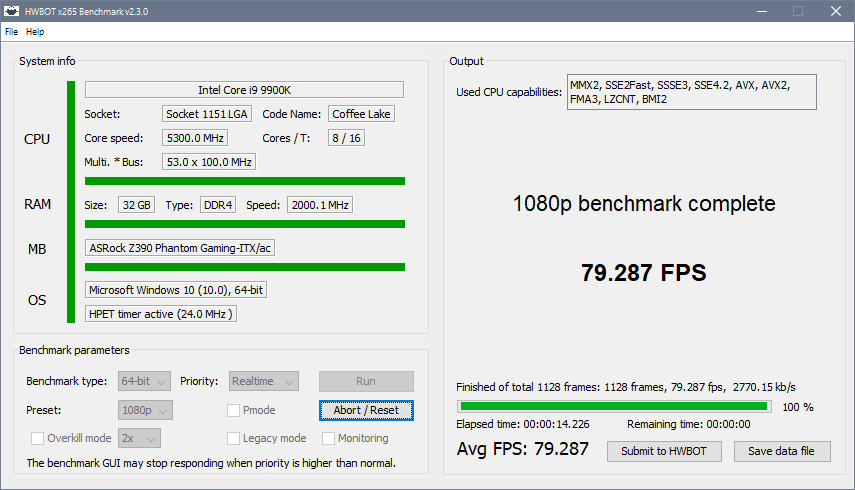The width and height of the screenshot is (855, 490).
Task: Click the Used CPU capabilities text box
Action: click(691, 92)
